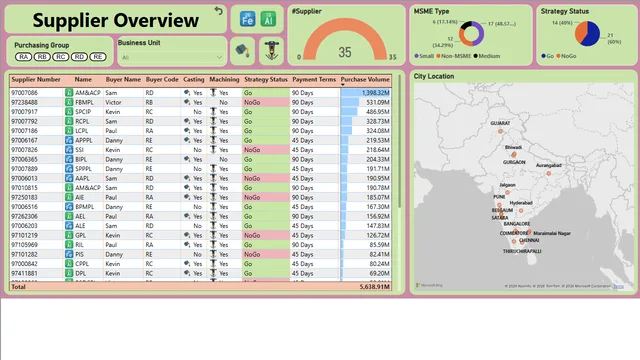Screen dimensions: 640x360
Task: Click the Hyderabad point on the map
Action: 521,211
